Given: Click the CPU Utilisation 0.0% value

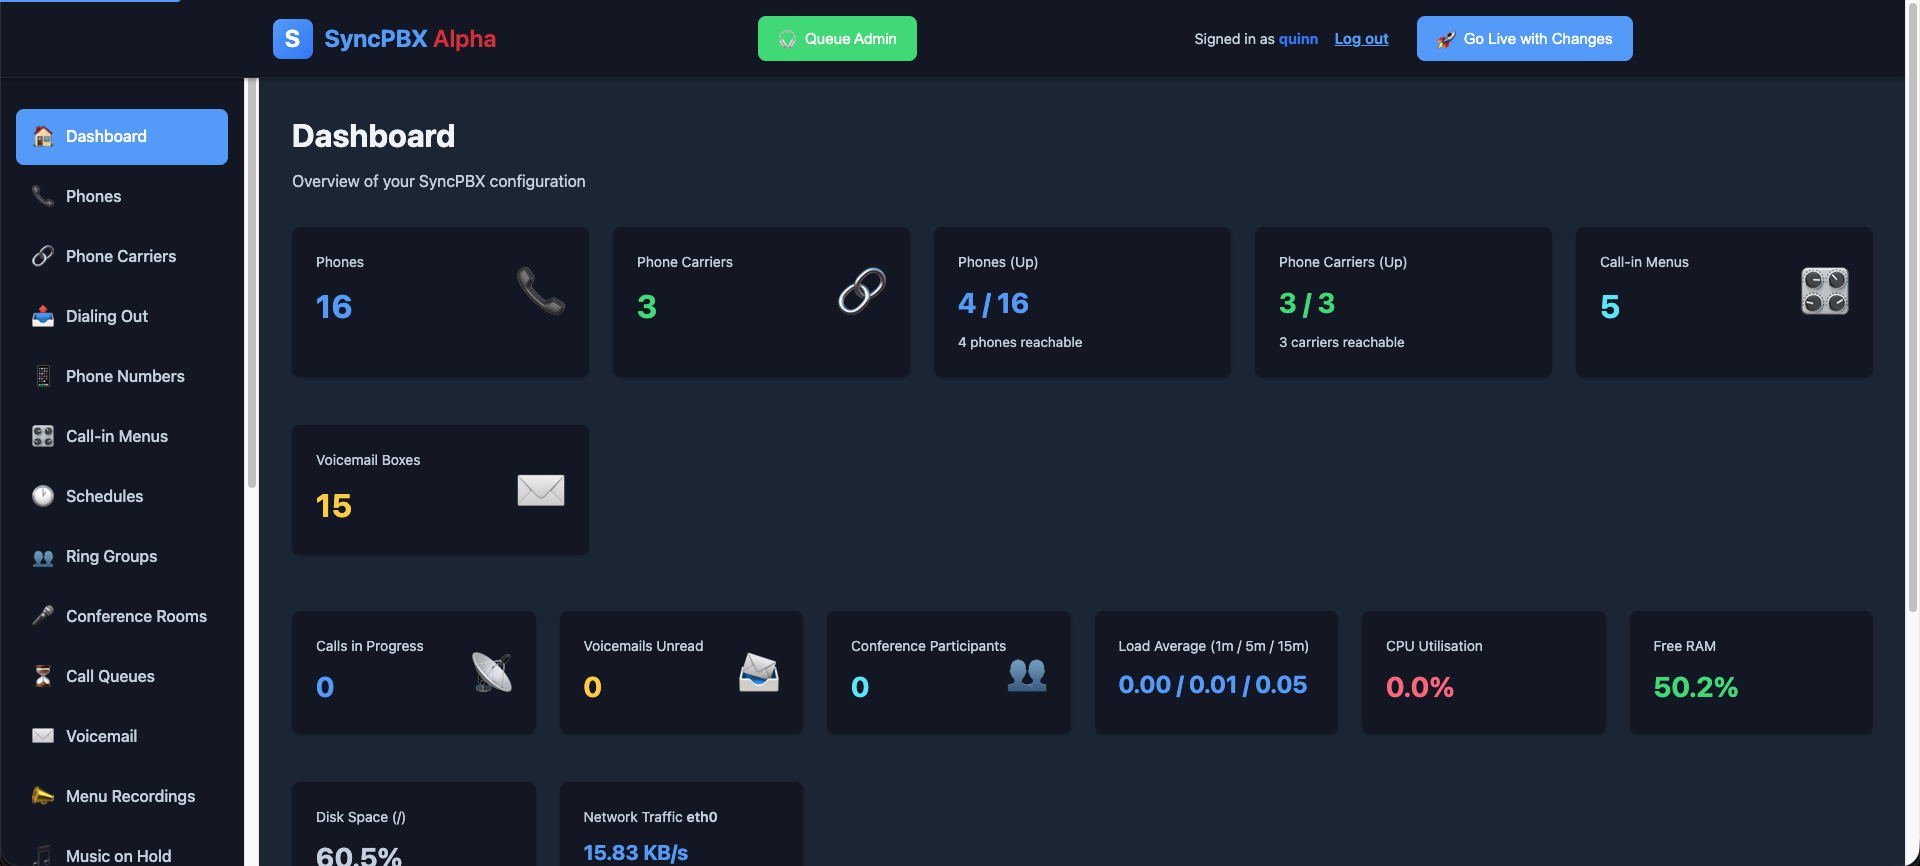Looking at the screenshot, I should tap(1420, 687).
